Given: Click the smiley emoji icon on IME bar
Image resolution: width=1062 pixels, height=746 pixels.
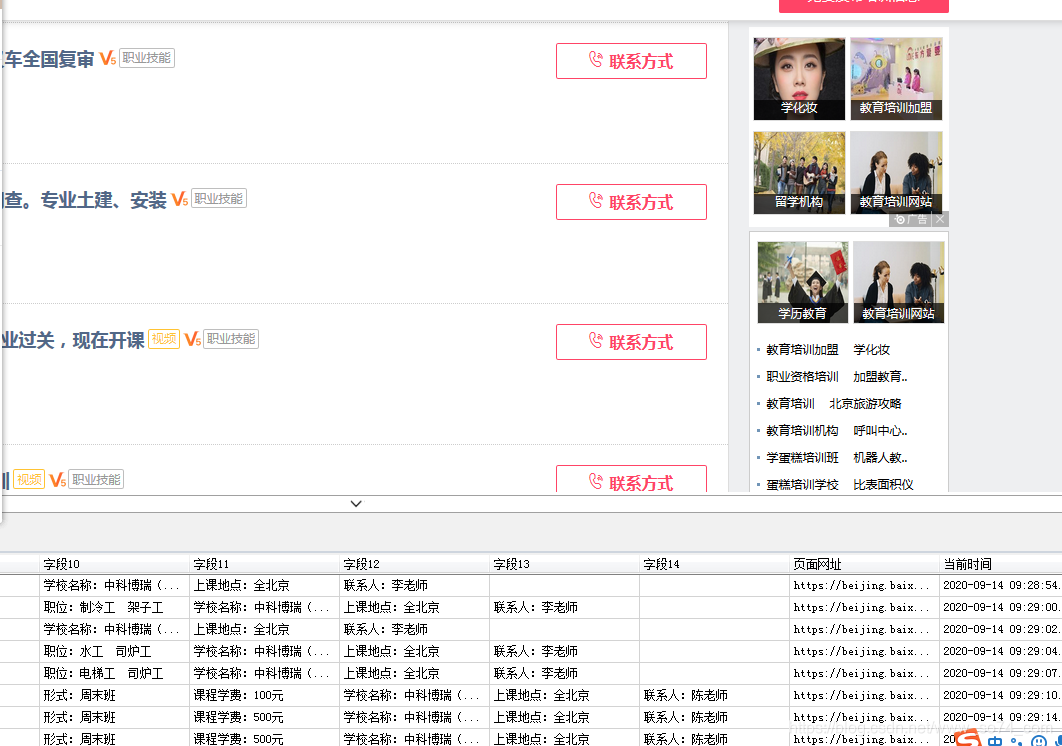Looking at the screenshot, I should point(1038,741).
